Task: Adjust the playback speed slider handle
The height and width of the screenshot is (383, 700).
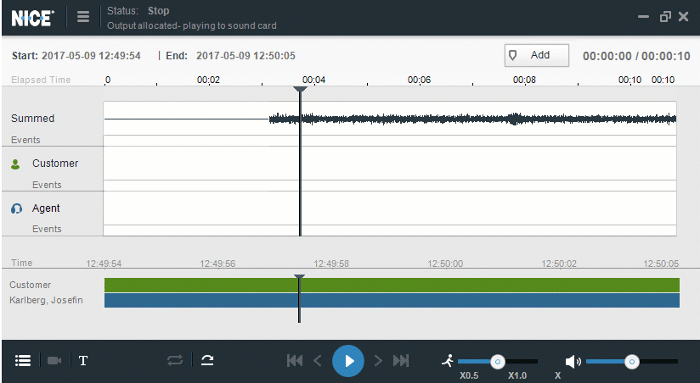Action: [x=498, y=362]
